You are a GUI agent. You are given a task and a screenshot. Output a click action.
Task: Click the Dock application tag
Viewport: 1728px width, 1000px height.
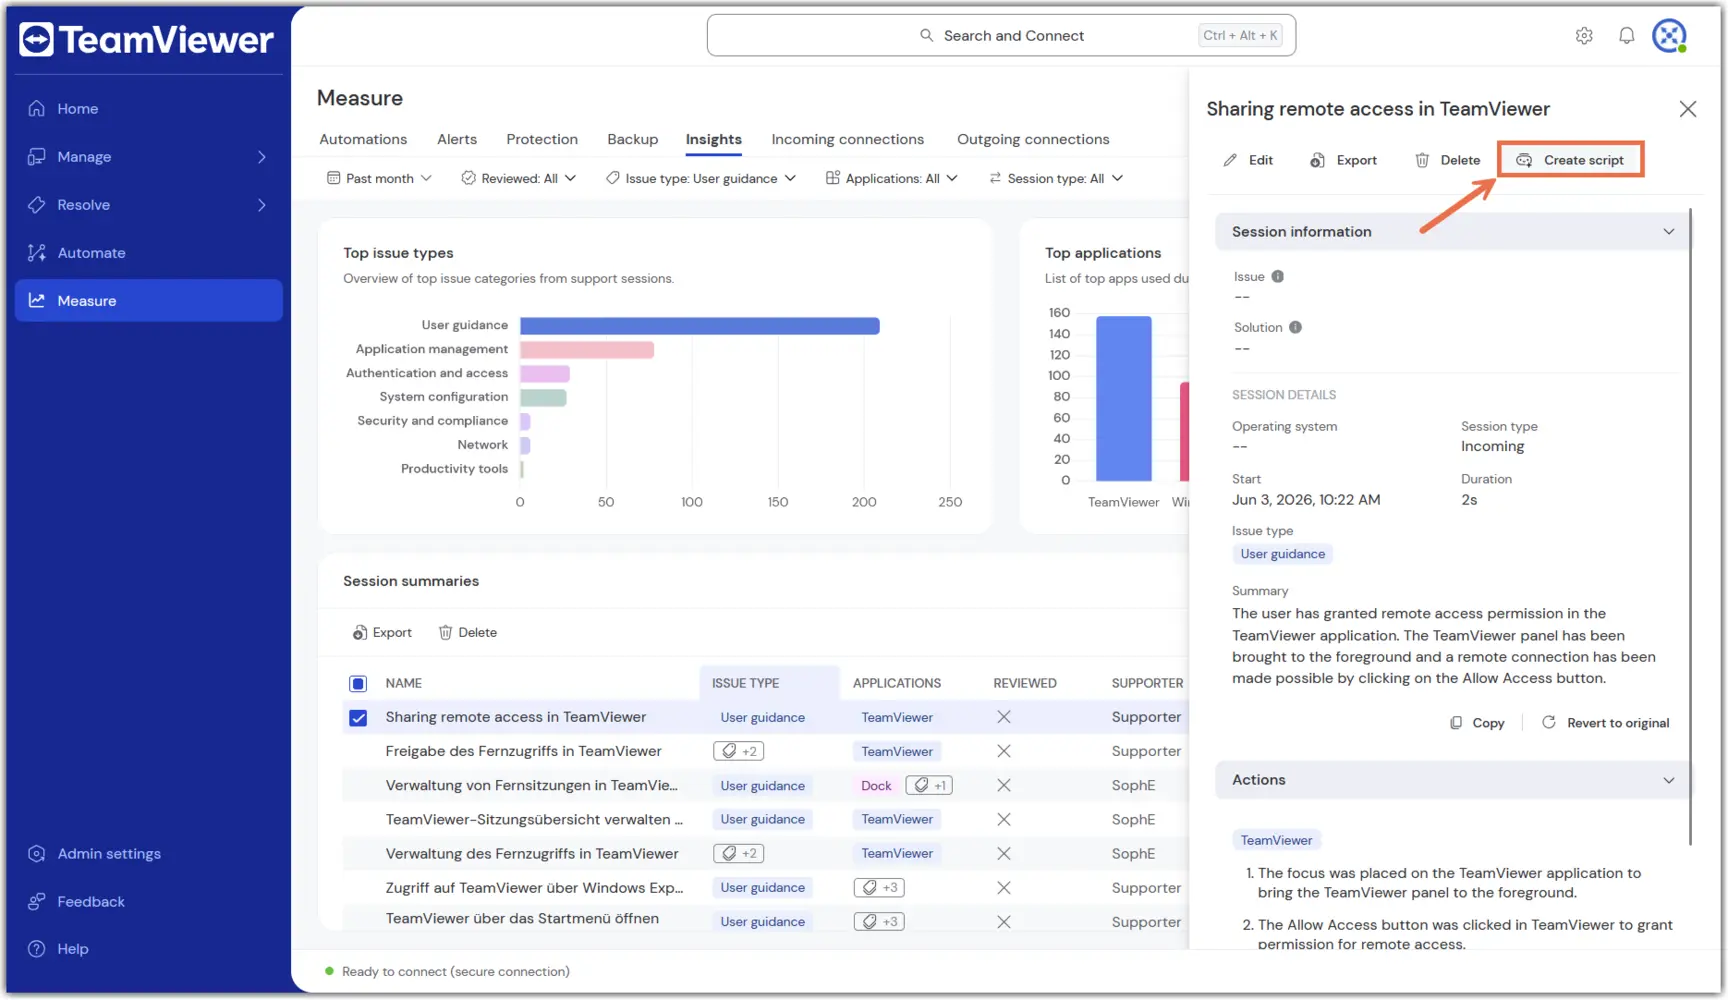click(876, 786)
